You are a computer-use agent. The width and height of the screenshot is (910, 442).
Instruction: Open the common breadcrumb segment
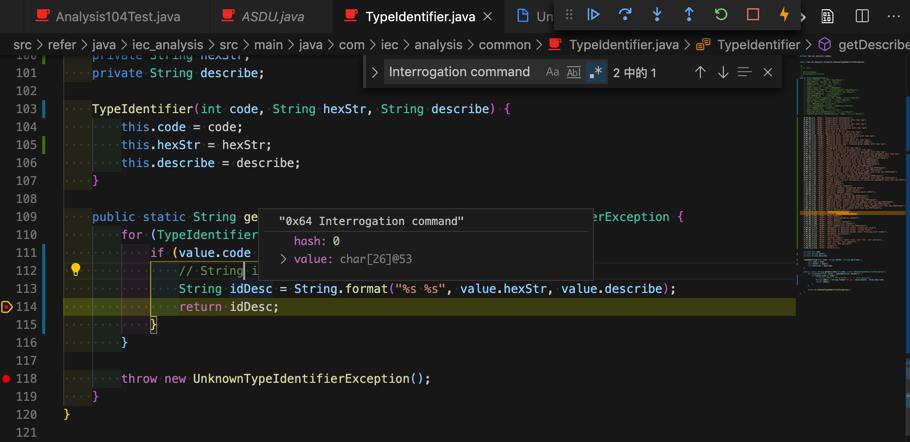(x=505, y=45)
